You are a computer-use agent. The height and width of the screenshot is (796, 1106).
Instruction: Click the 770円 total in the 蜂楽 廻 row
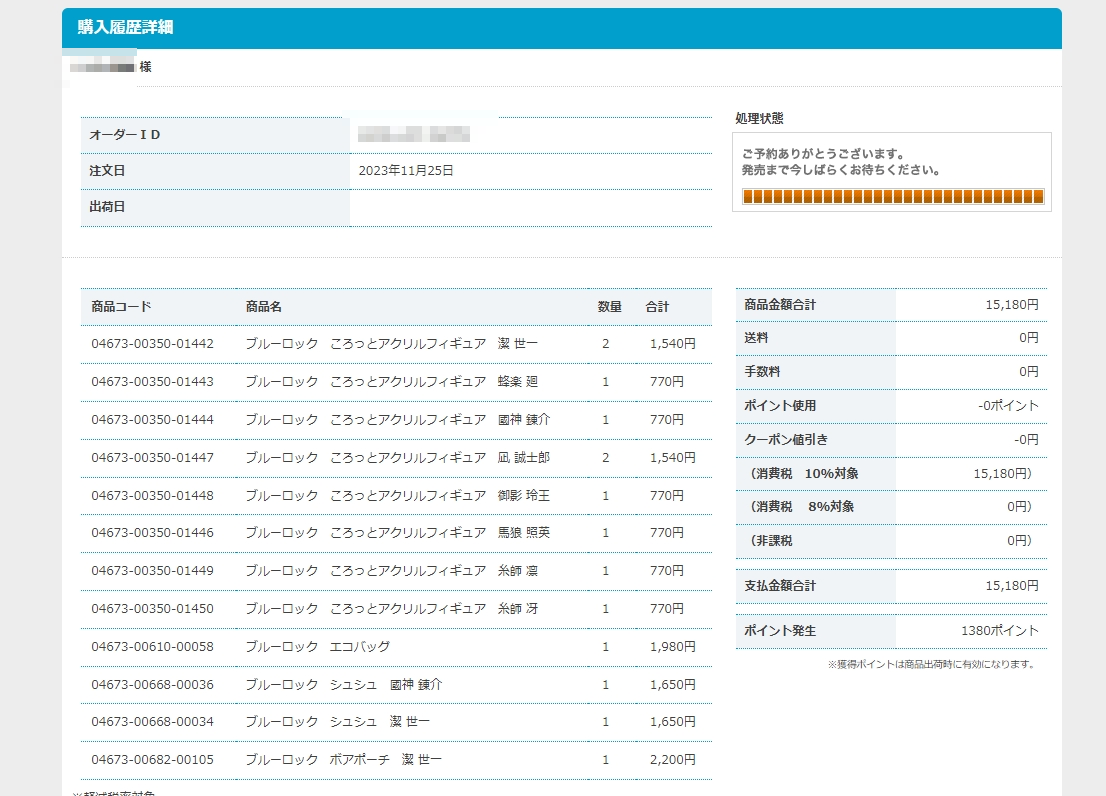tap(667, 381)
